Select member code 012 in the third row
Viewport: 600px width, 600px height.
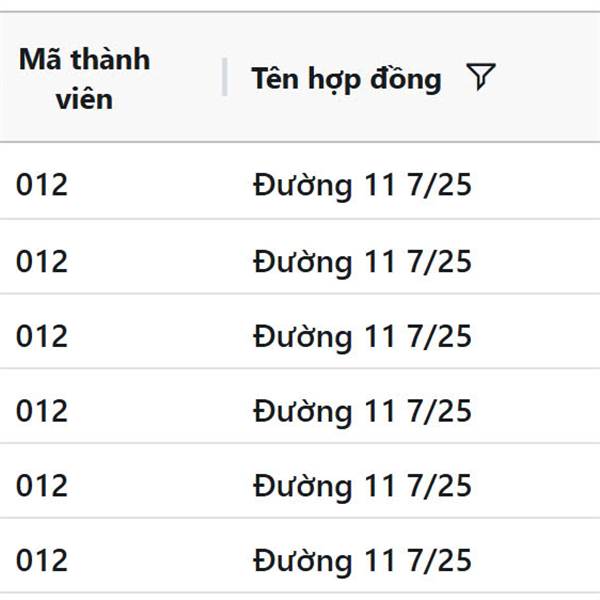click(42, 336)
